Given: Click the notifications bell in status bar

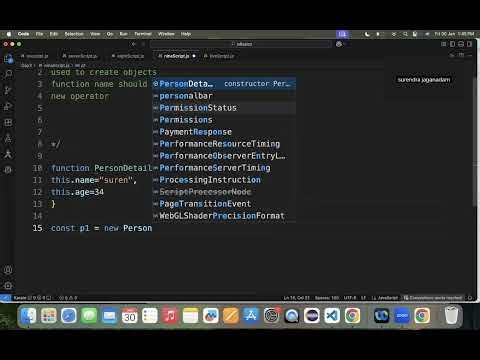Looking at the screenshot, I should [x=470, y=298].
